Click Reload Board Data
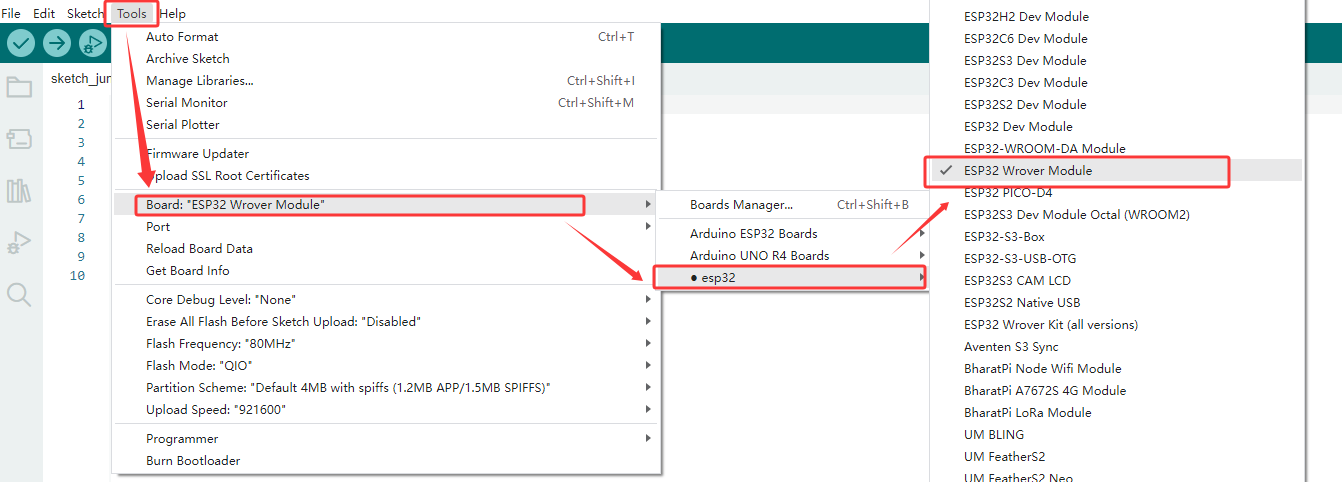Viewport: 1342px width, 482px height. (386, 249)
